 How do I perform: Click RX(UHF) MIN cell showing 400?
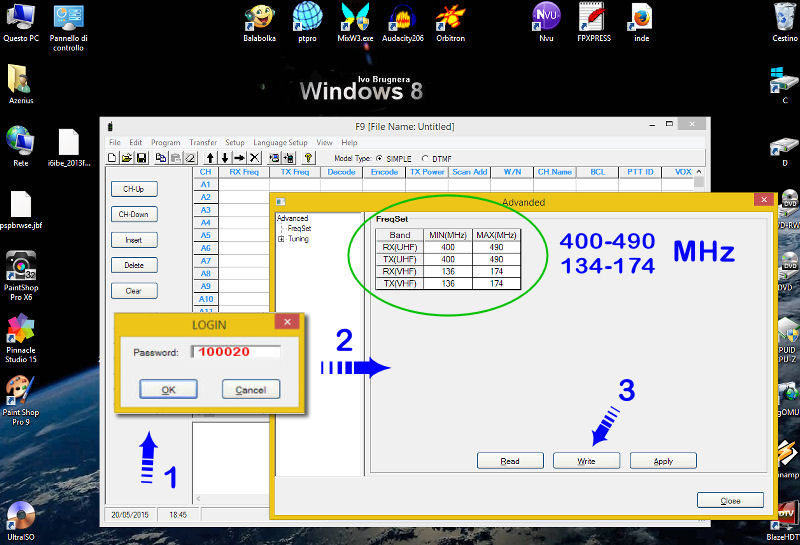tap(448, 247)
